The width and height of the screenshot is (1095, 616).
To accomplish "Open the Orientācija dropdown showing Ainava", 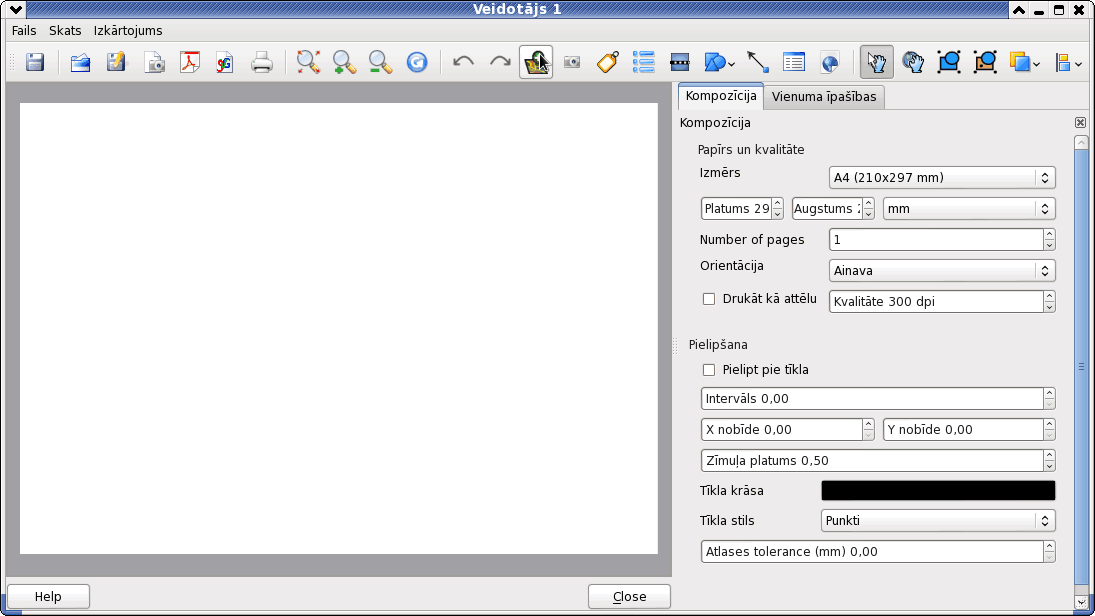I will point(941,271).
